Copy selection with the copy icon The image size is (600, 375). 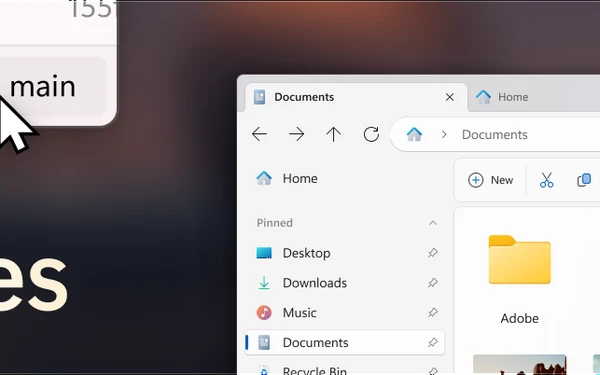(584, 180)
